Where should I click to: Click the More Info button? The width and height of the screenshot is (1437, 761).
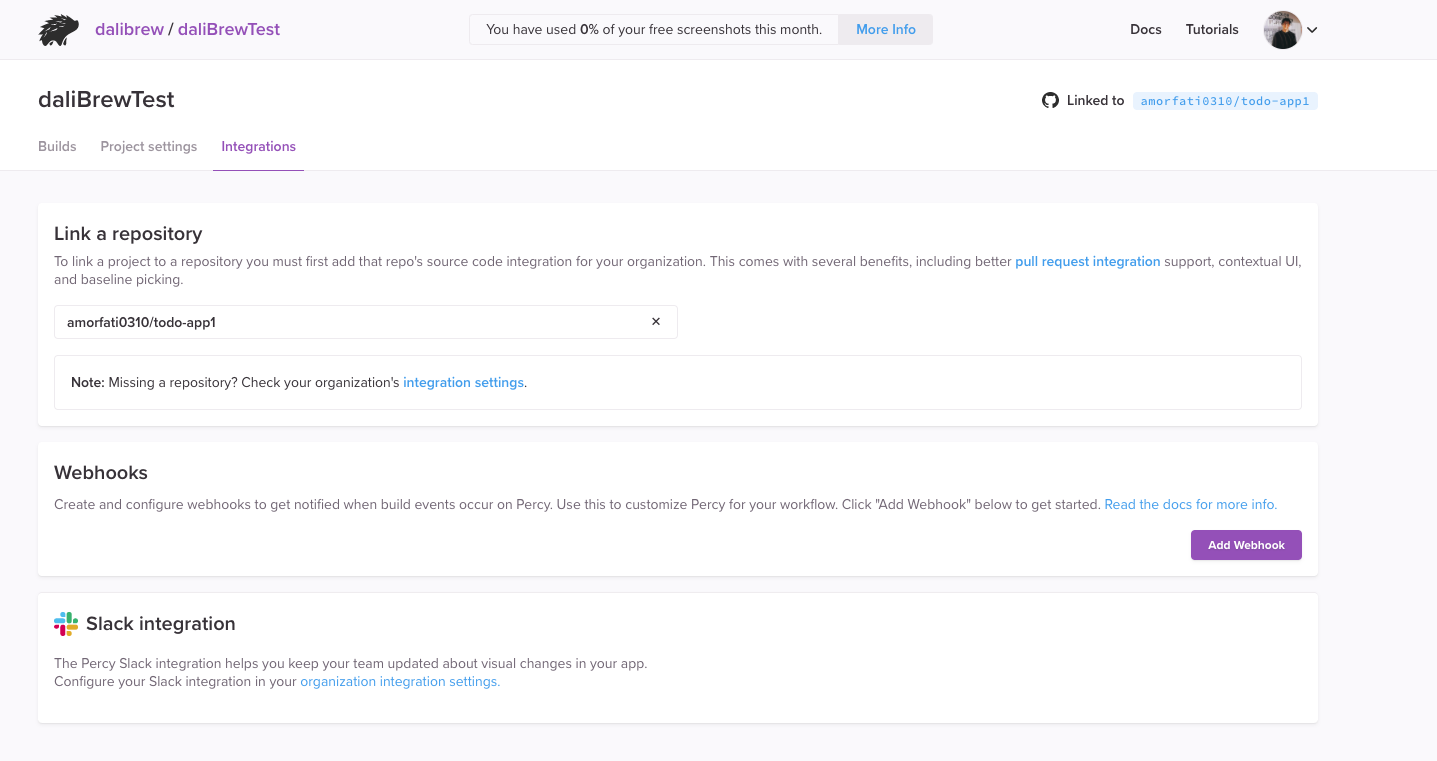tap(886, 30)
